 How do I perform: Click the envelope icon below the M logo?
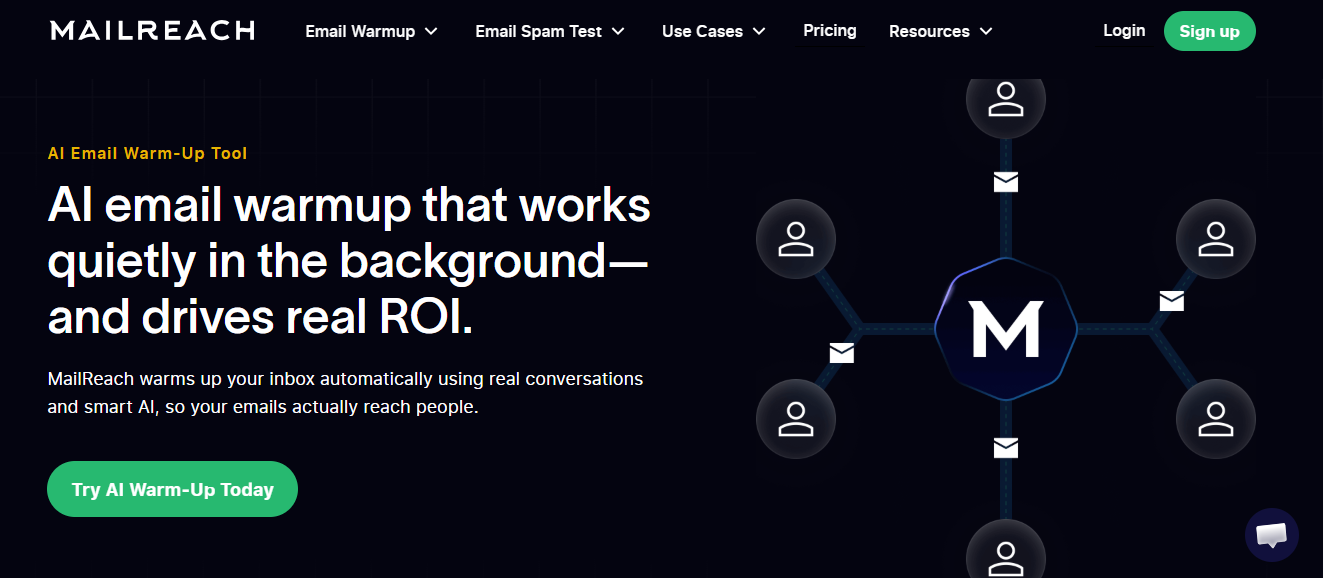1005,447
